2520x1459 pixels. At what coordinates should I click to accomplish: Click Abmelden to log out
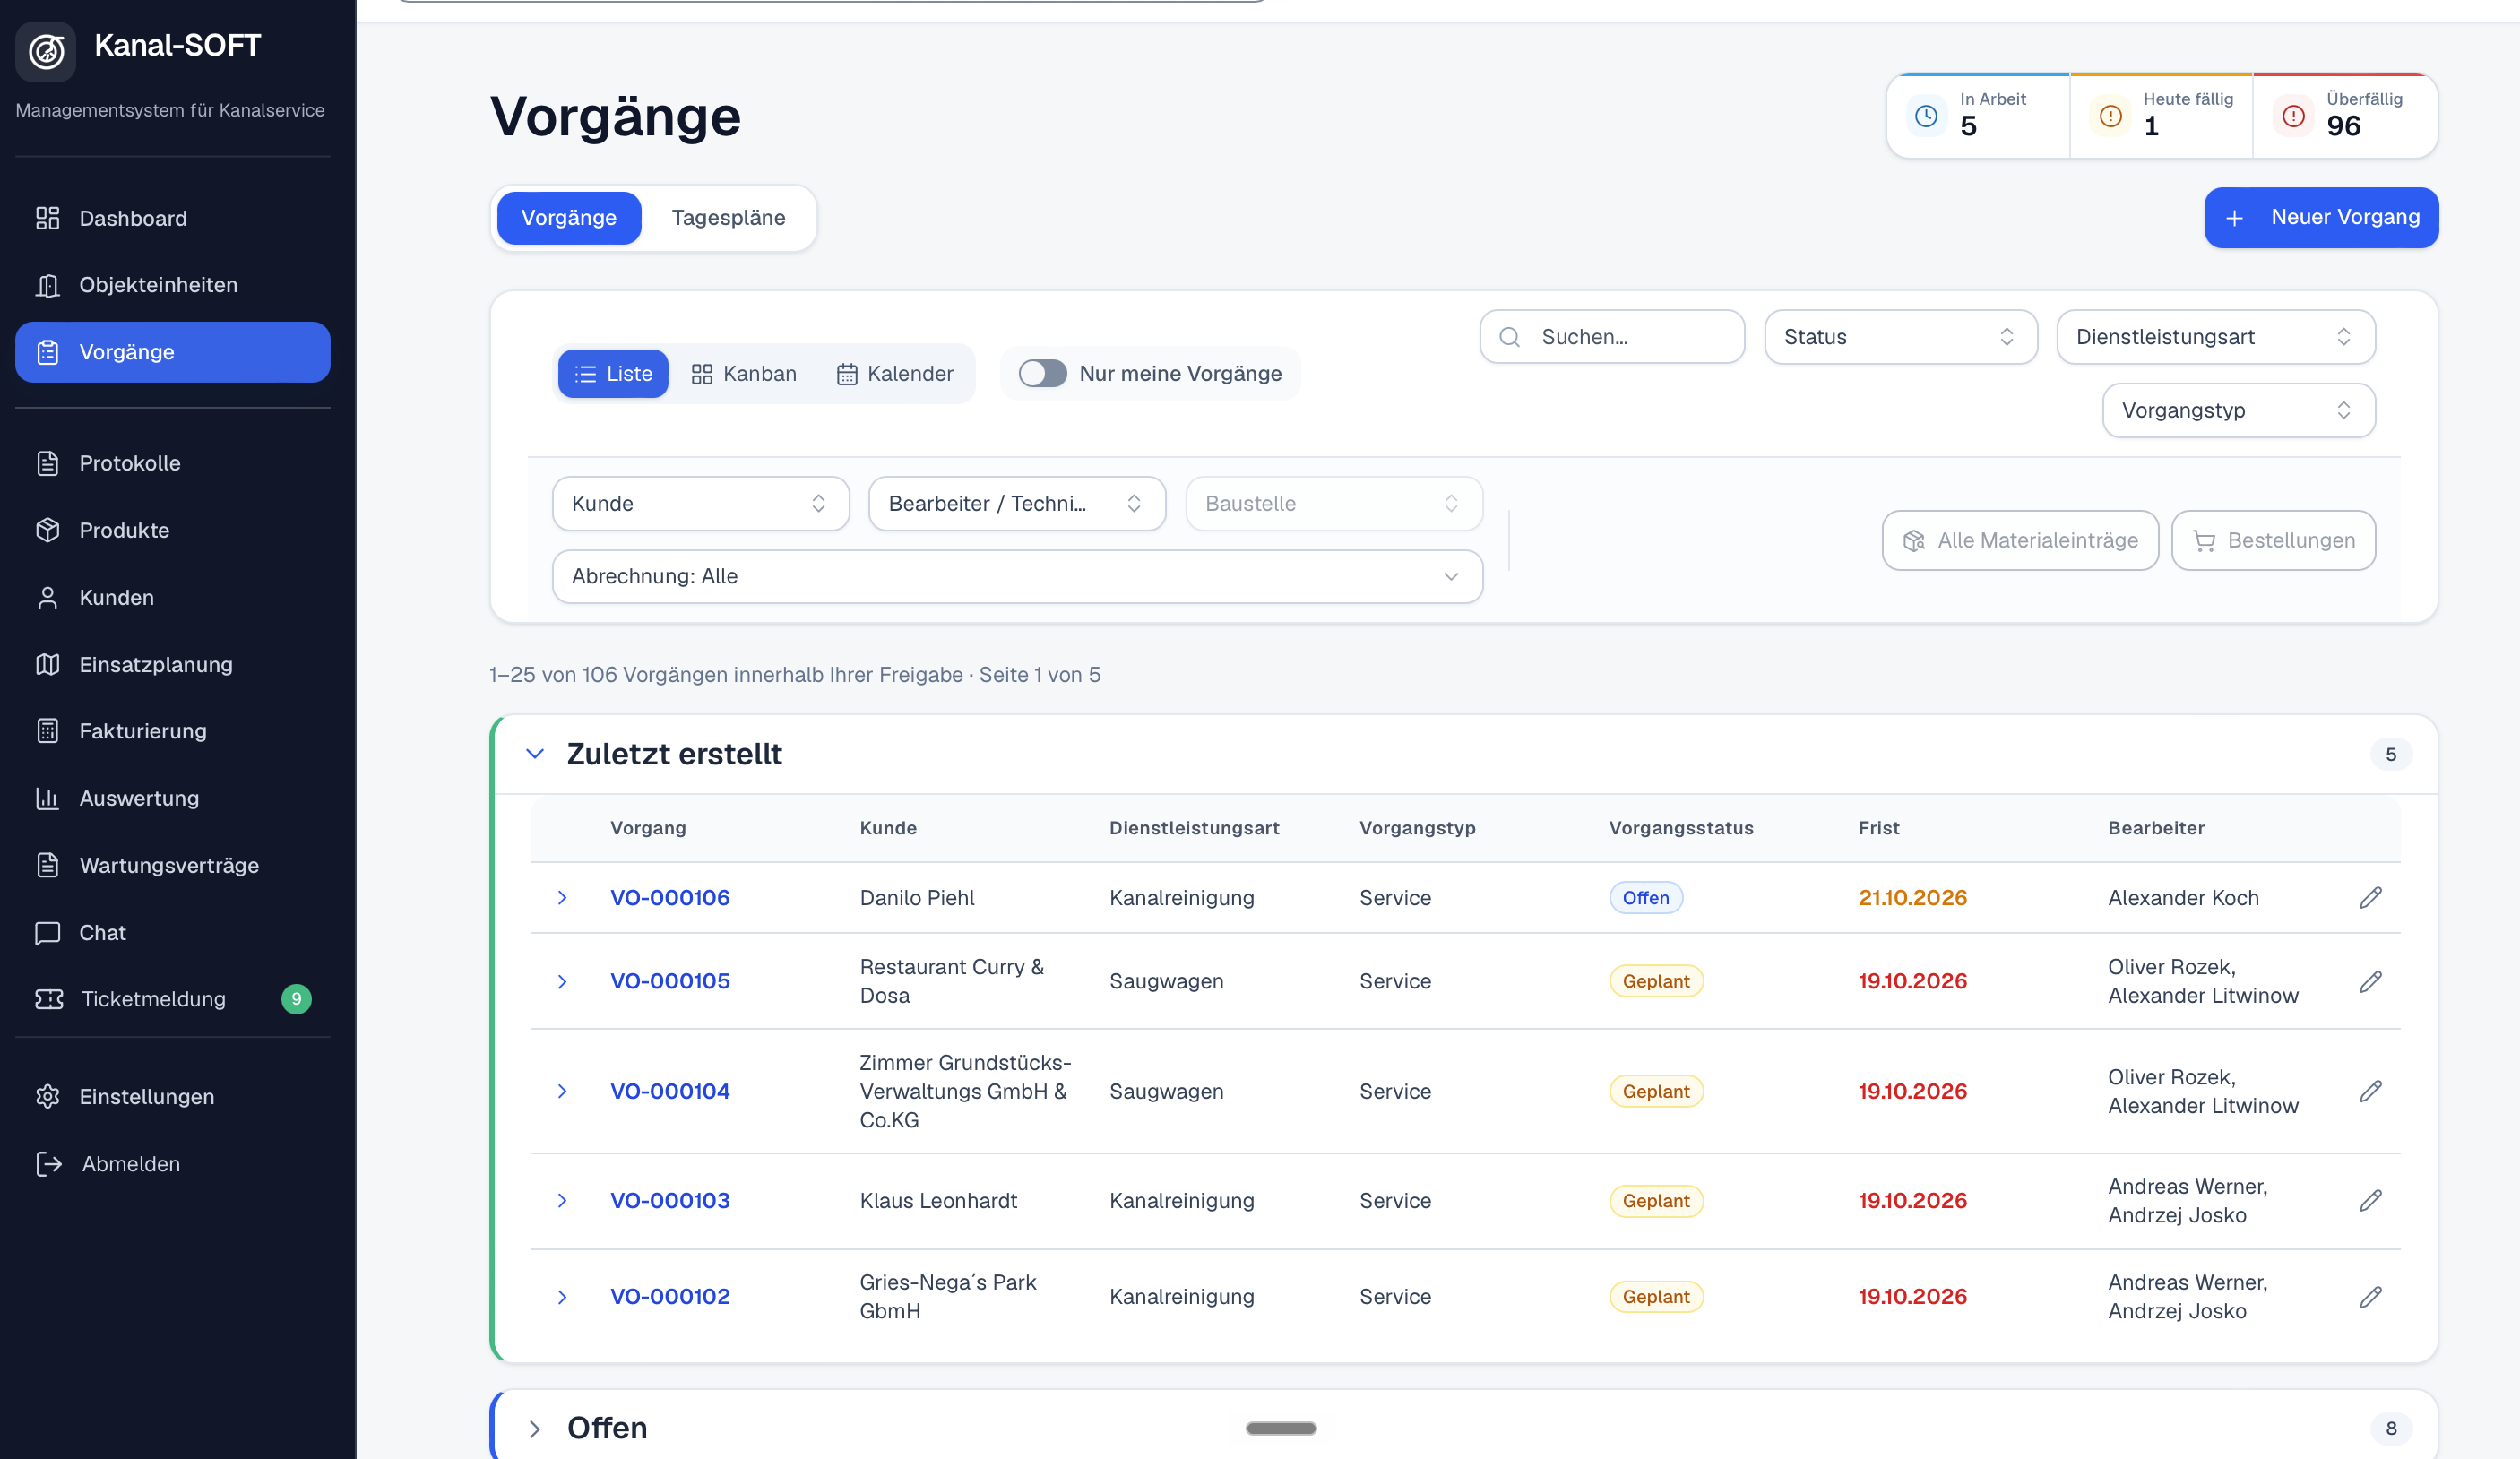172,1163
